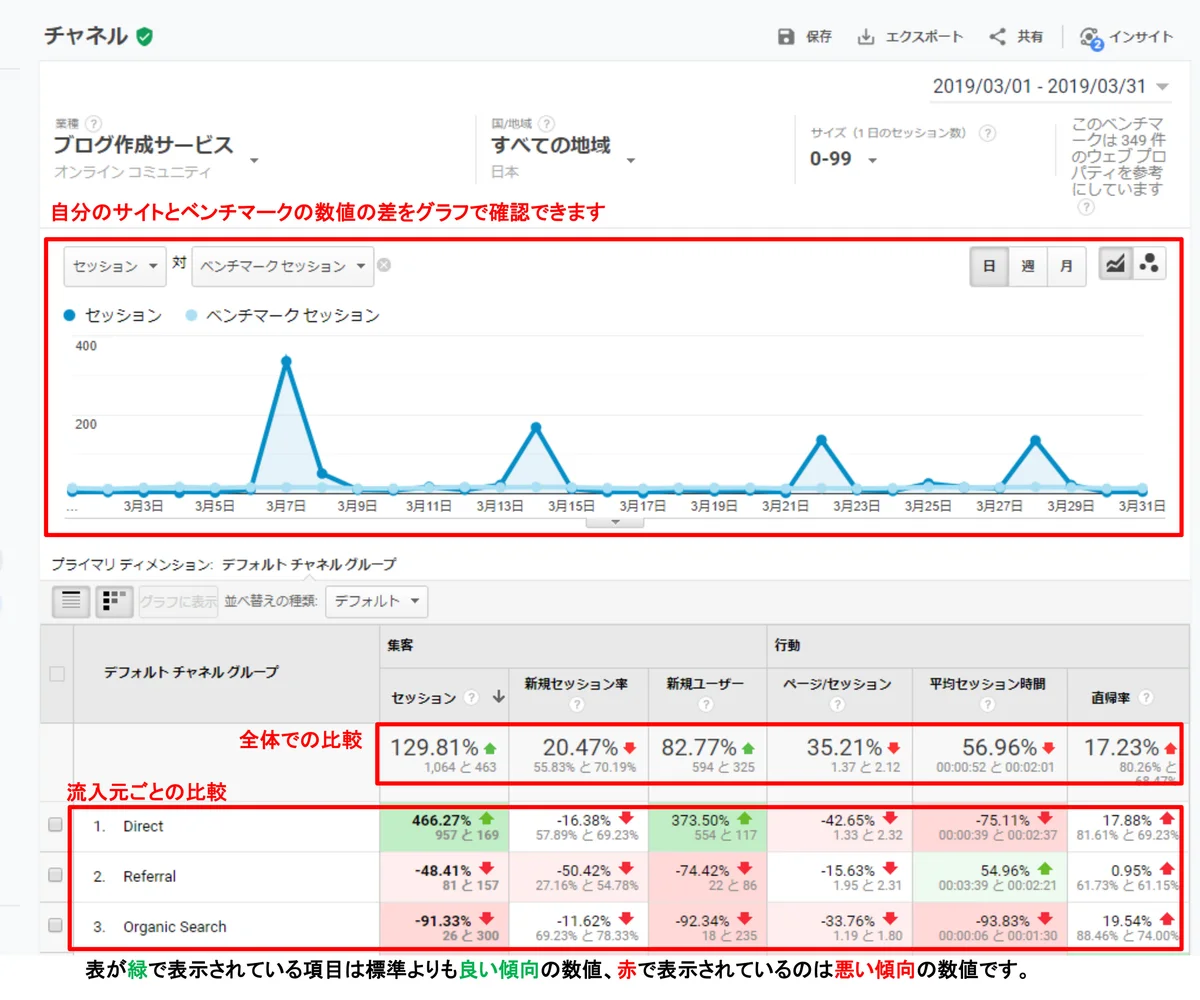
Task: Check the Organic Search row checkbox
Action: tap(56, 925)
